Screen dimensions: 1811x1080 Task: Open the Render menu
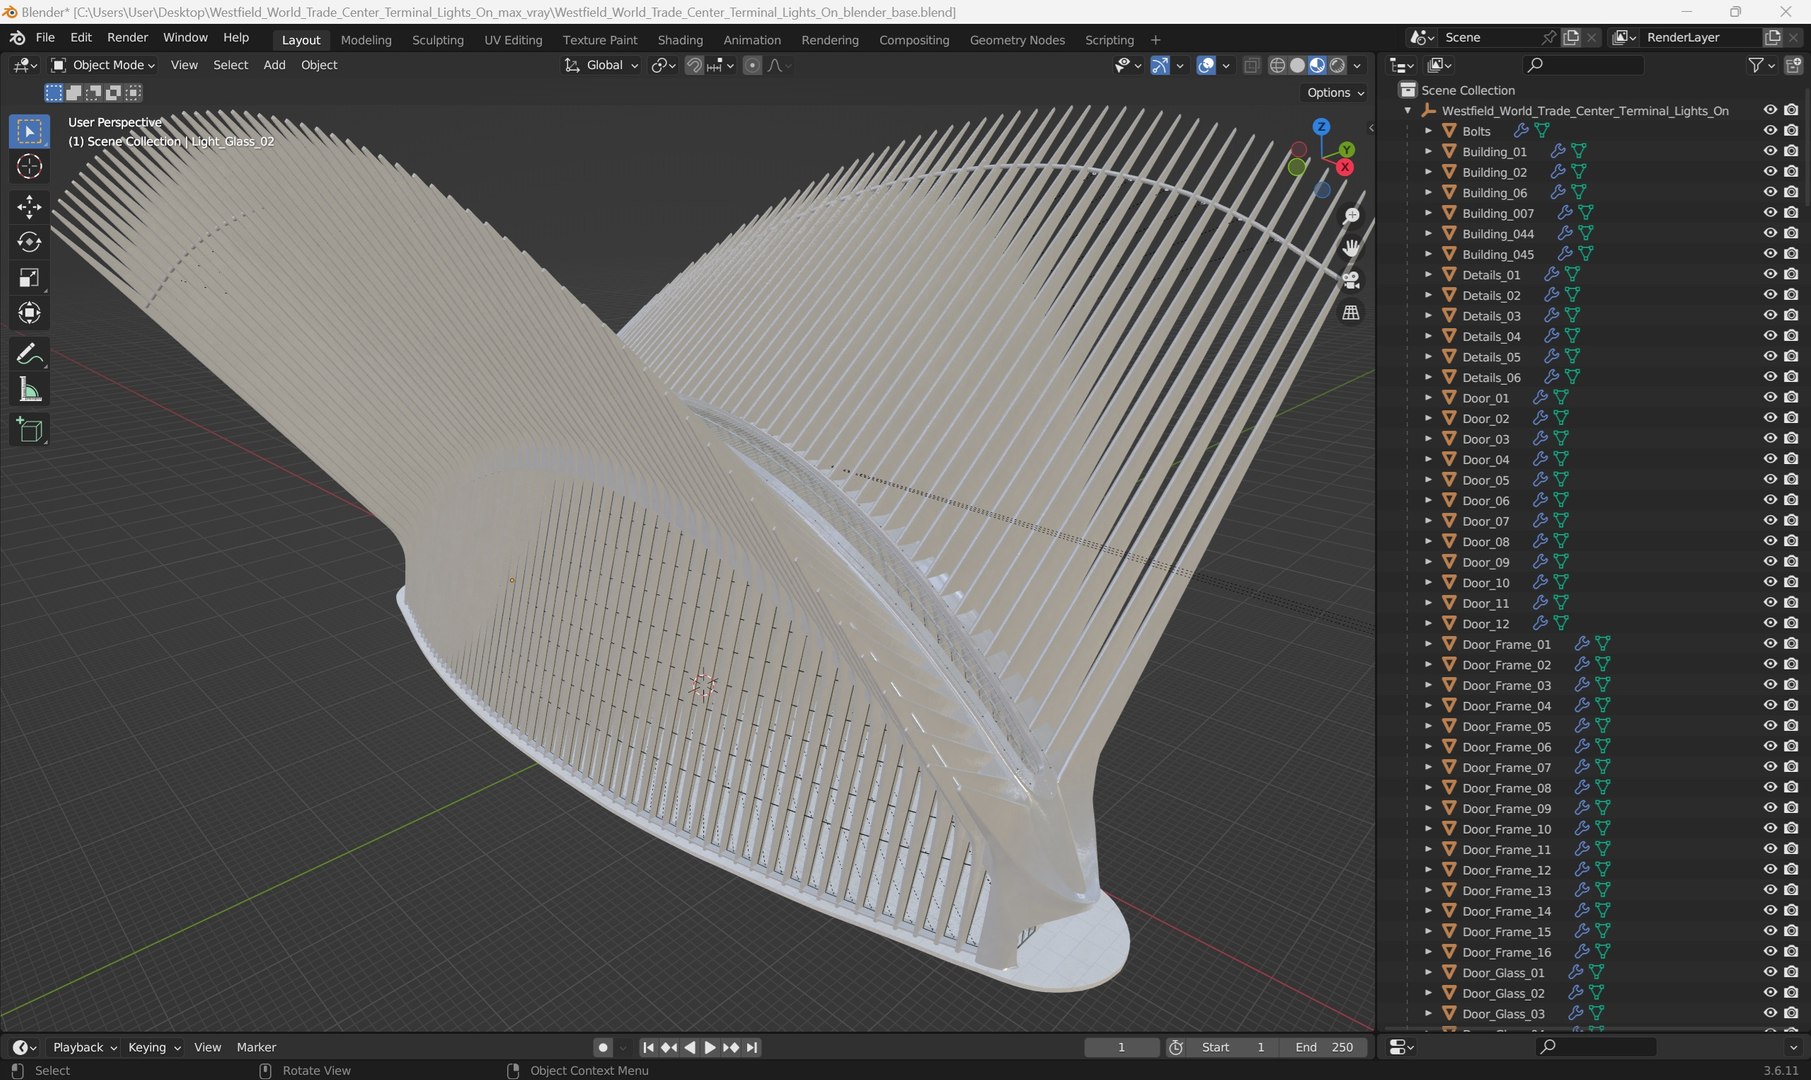[x=127, y=37]
